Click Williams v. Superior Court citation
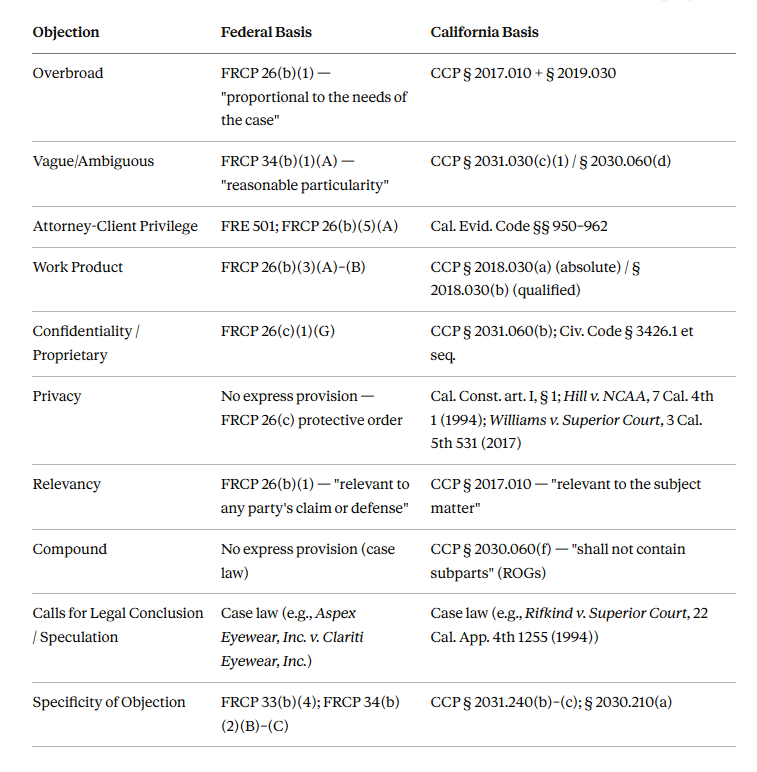Viewport: 757px width, 772px height. pyautogui.click(x=575, y=420)
